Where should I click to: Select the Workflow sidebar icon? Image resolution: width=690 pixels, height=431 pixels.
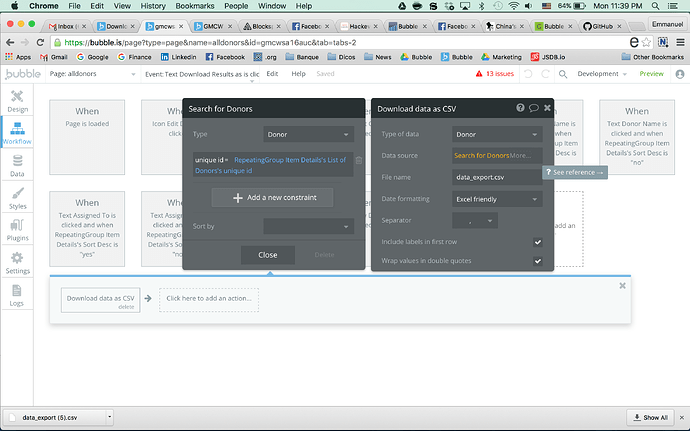click(17, 133)
